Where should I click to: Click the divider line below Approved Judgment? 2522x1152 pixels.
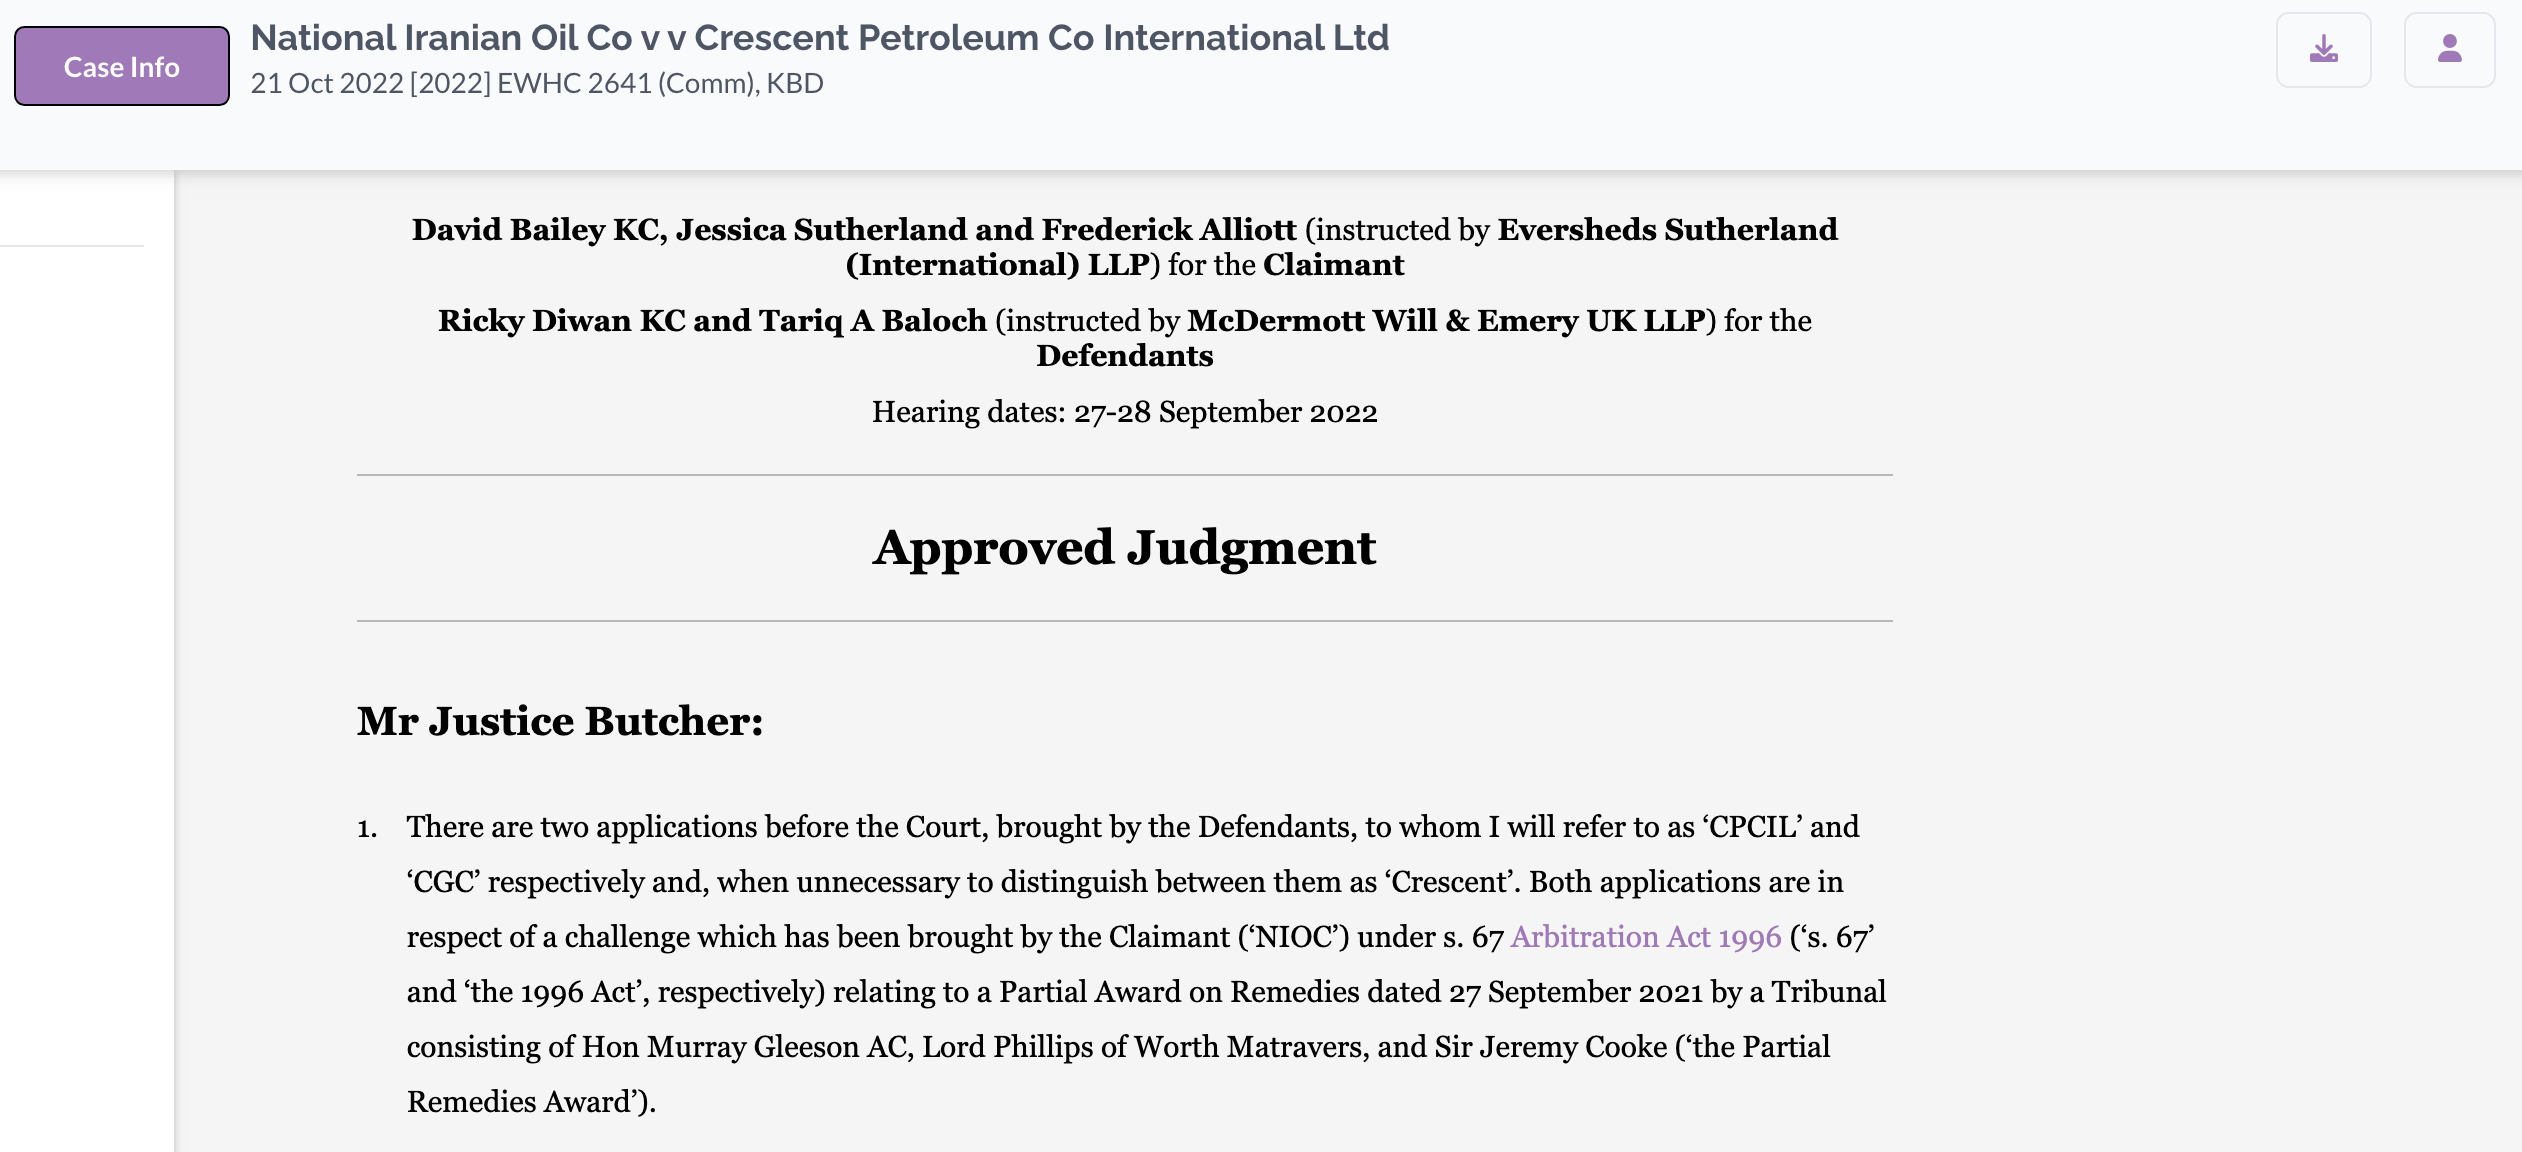coord(1124,621)
